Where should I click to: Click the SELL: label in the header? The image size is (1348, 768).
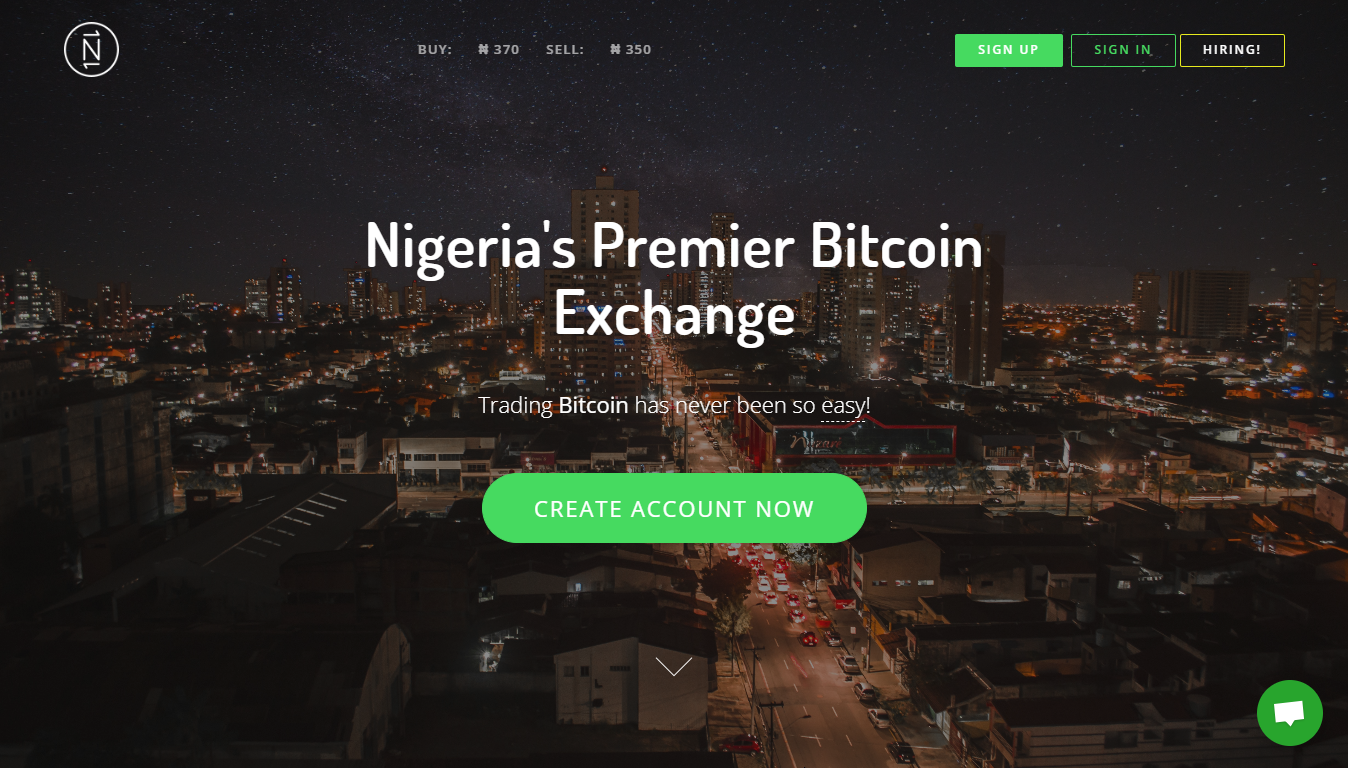point(565,49)
